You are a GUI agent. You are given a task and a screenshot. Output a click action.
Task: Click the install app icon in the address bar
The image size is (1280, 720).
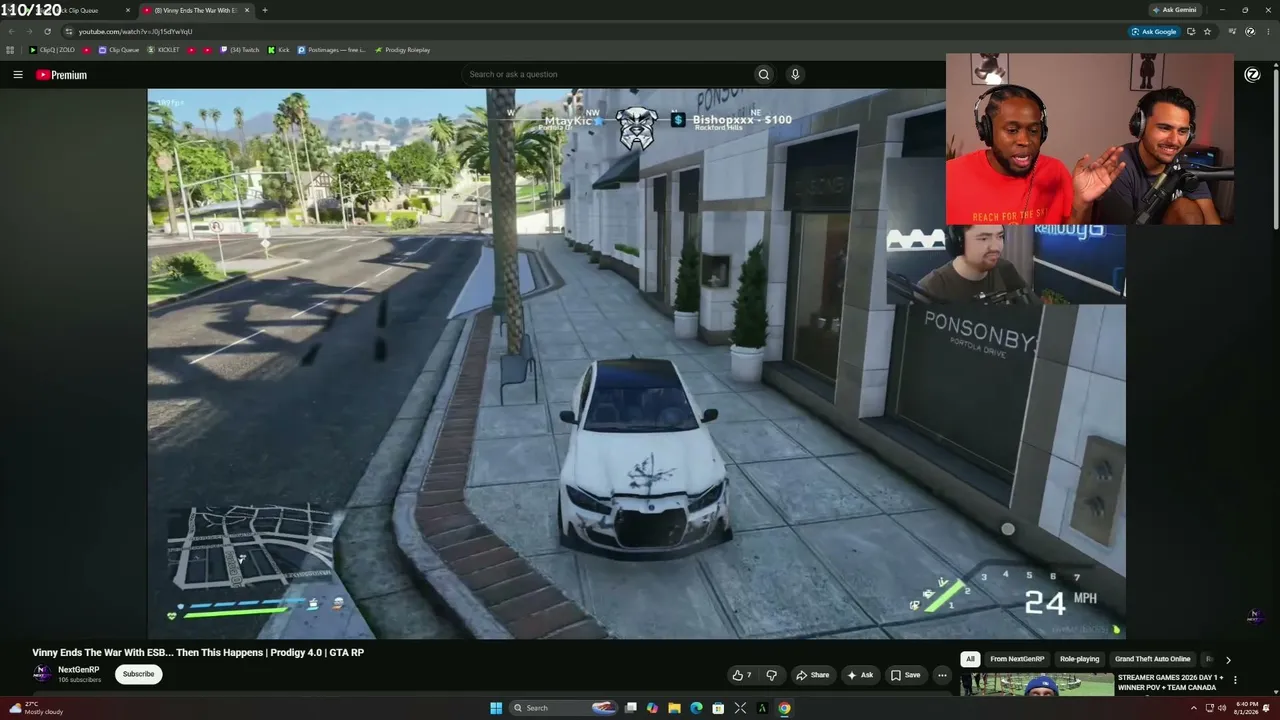point(1190,31)
